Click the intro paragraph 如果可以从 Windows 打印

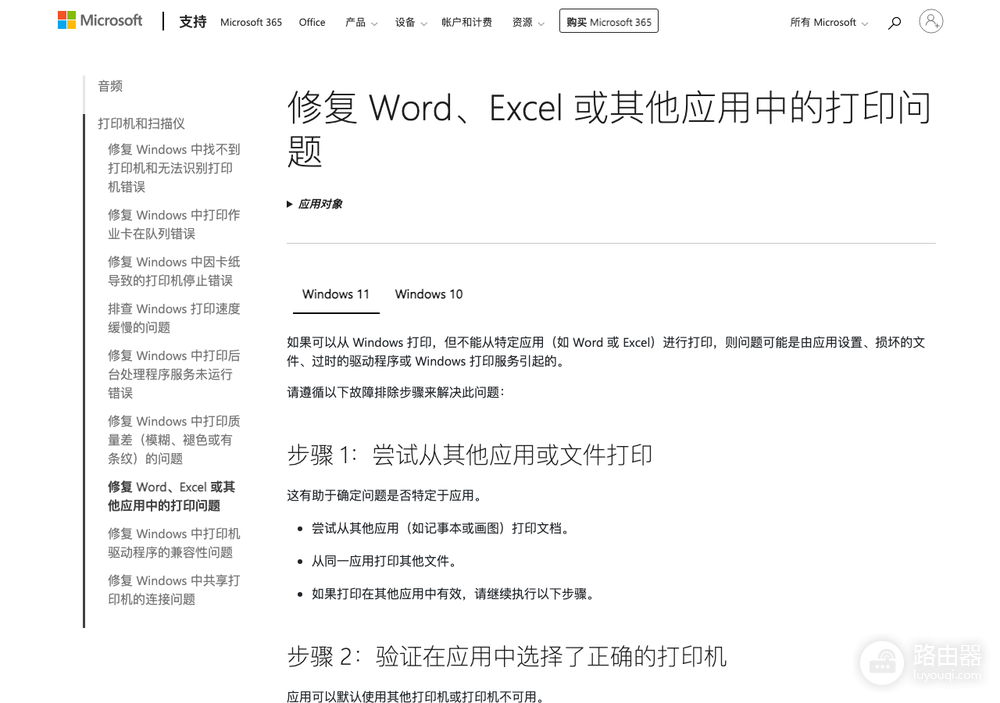point(606,352)
